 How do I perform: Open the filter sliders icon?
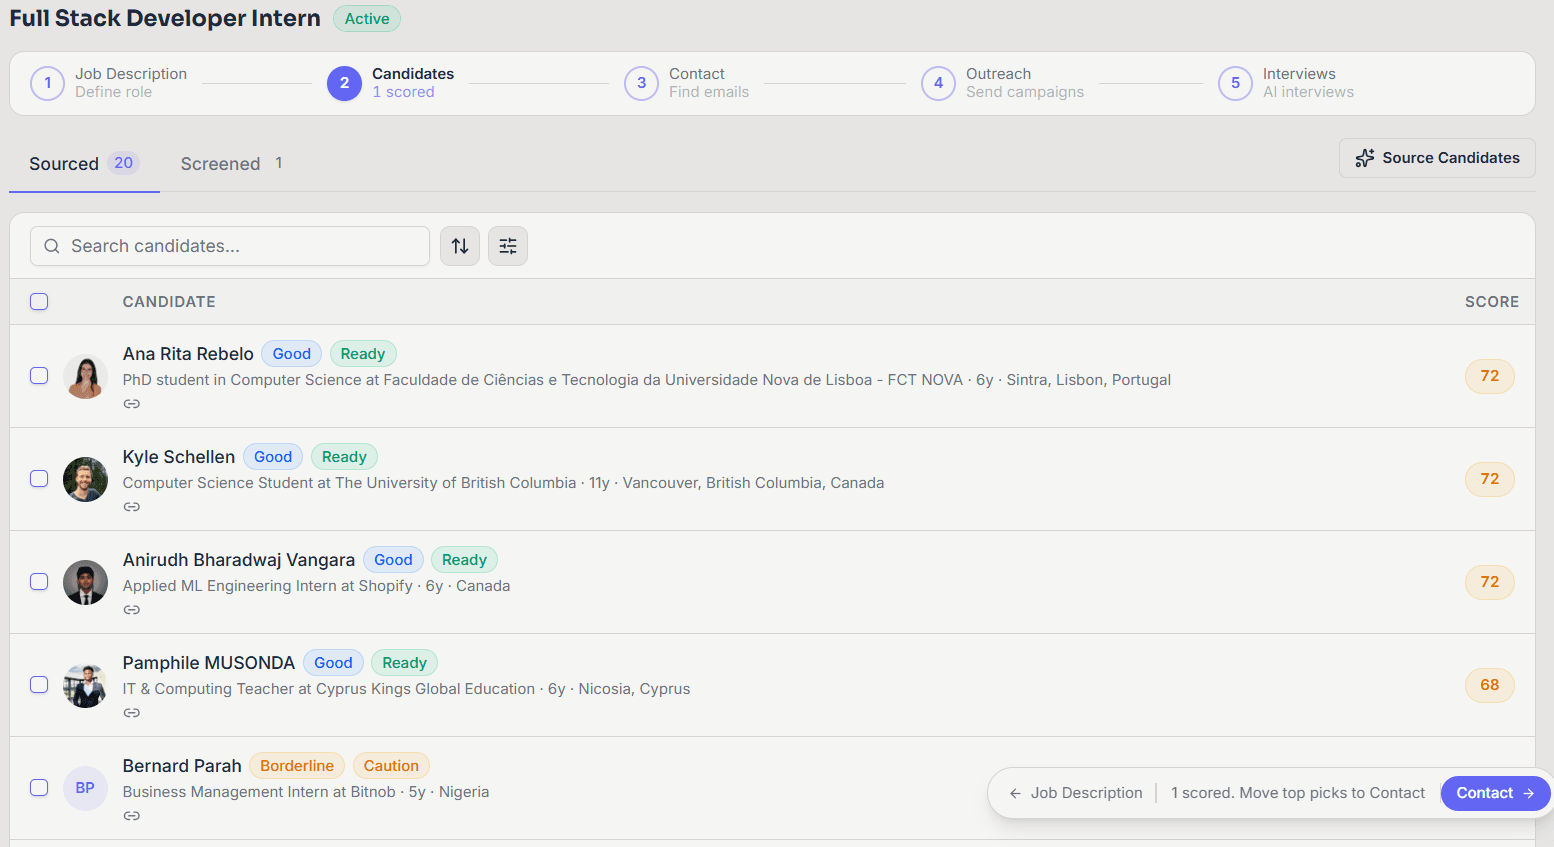point(508,246)
